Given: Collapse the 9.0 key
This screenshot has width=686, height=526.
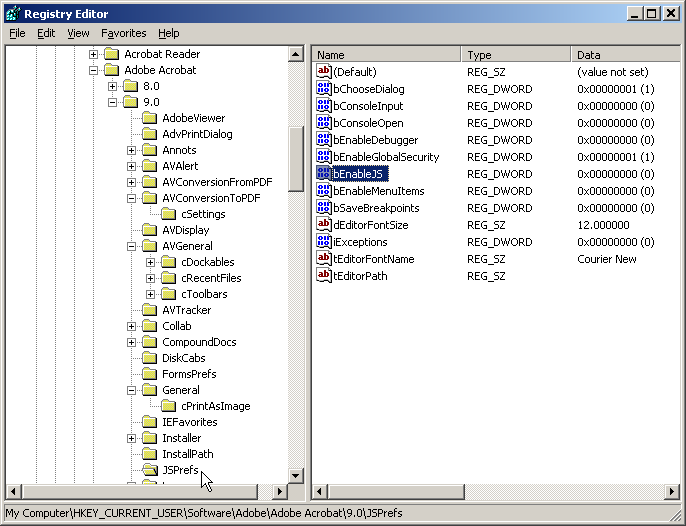Looking at the screenshot, I should pyautogui.click(x=112, y=102).
